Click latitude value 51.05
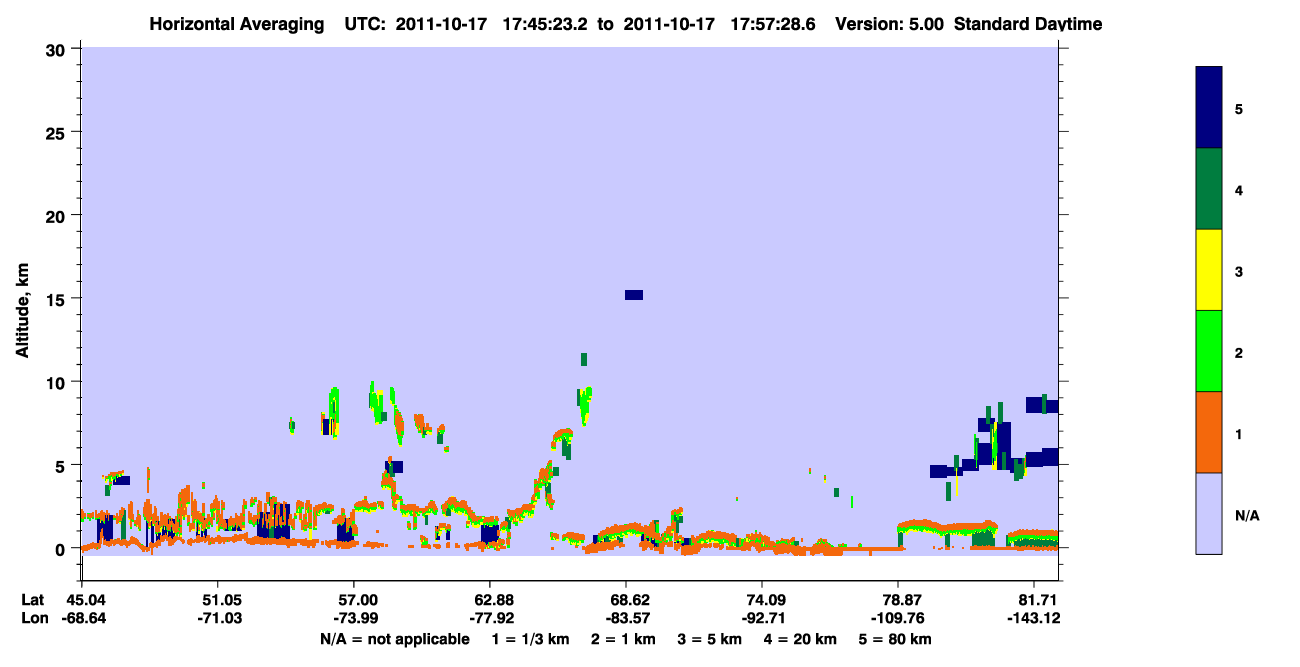This screenshot has width=1300, height=667. click(x=218, y=599)
